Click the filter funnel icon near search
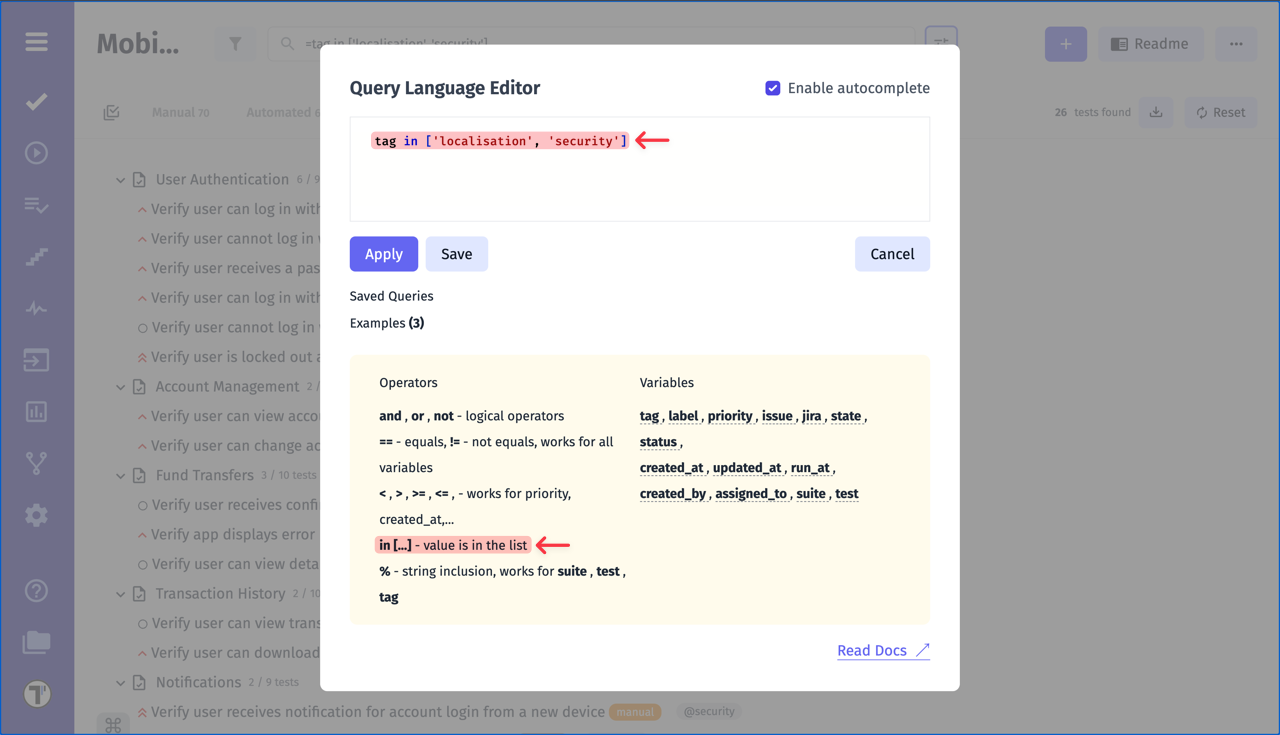The image size is (1280, 735). pyautogui.click(x=235, y=43)
